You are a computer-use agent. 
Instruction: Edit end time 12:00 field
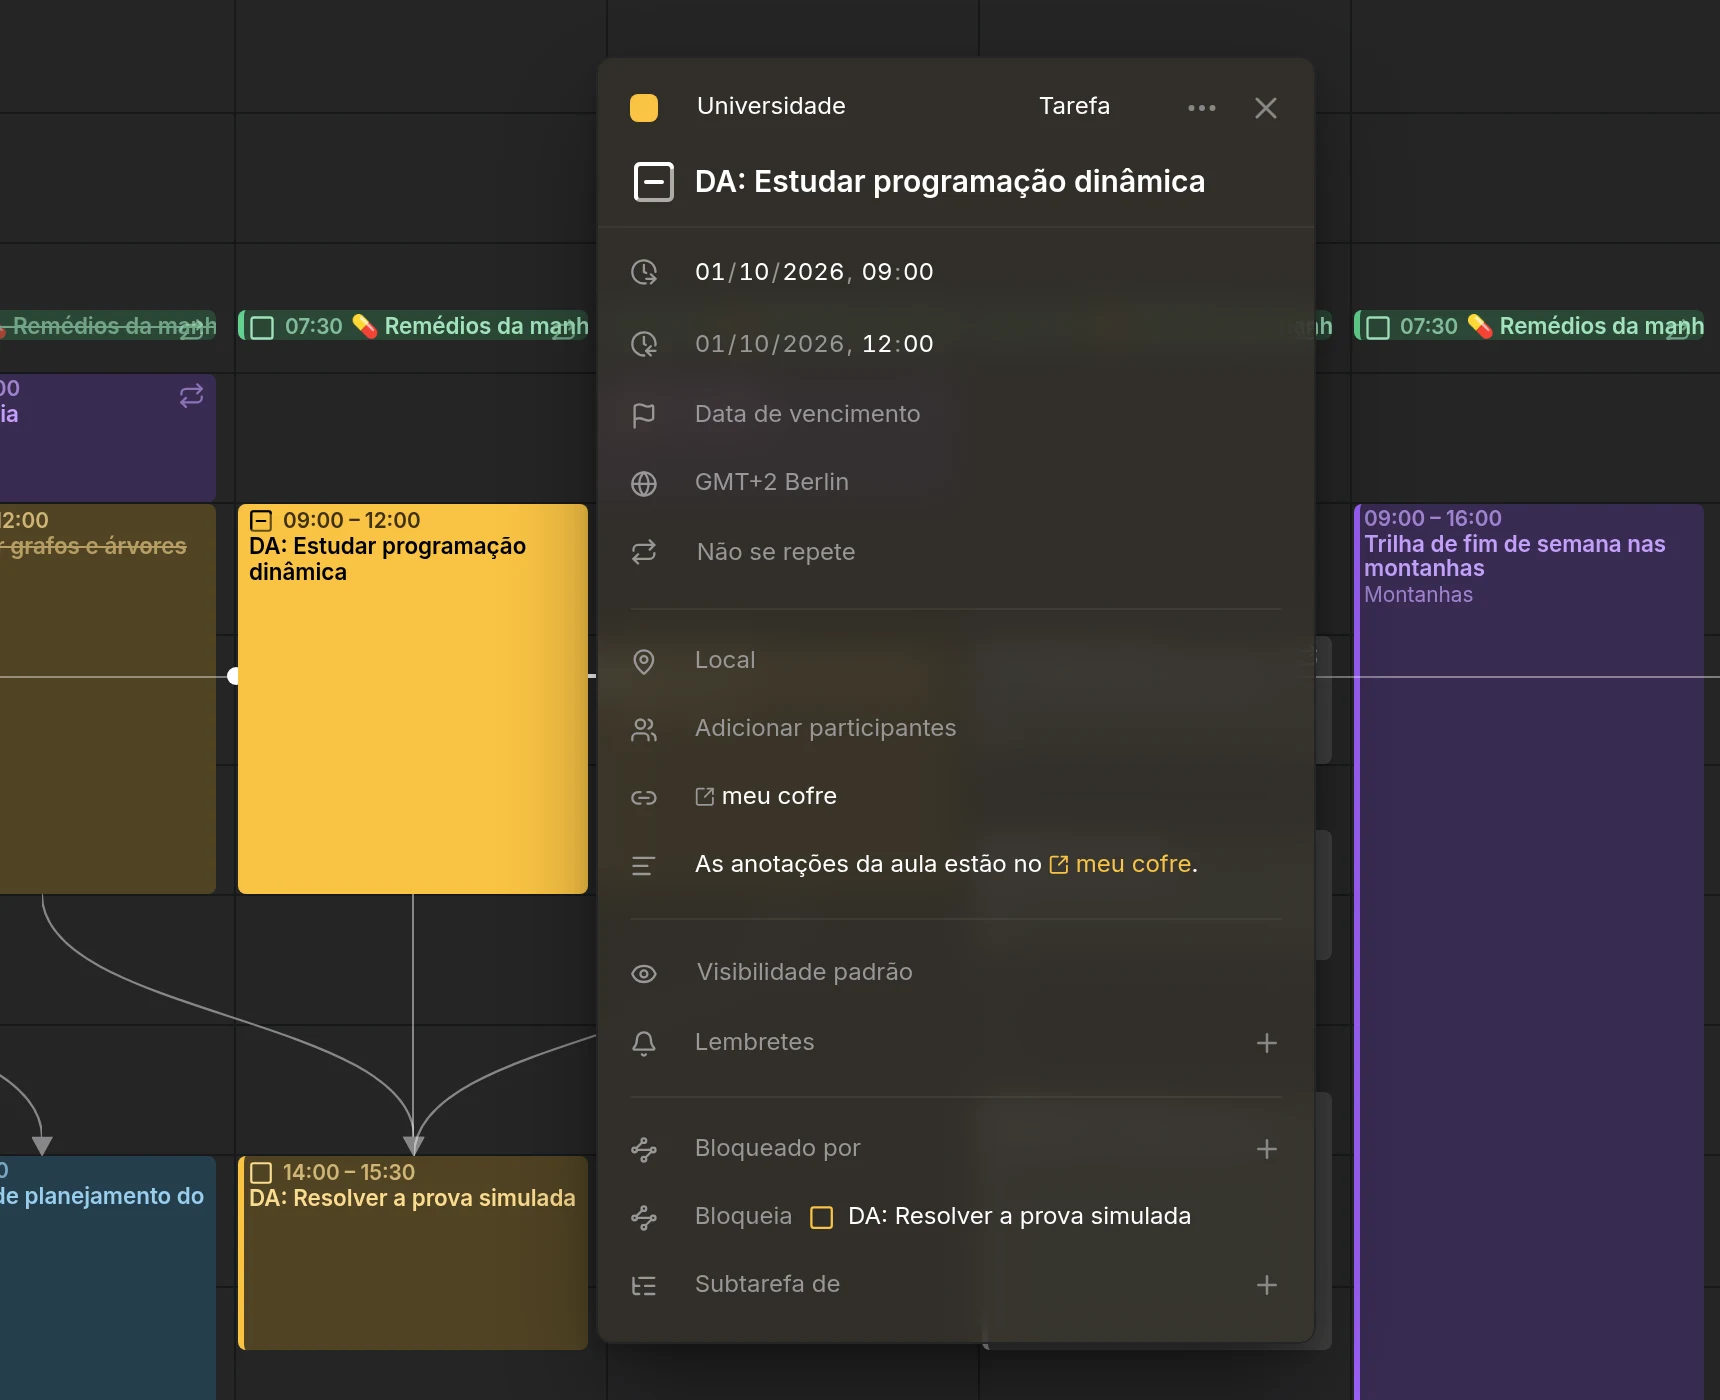pyautogui.click(x=897, y=344)
